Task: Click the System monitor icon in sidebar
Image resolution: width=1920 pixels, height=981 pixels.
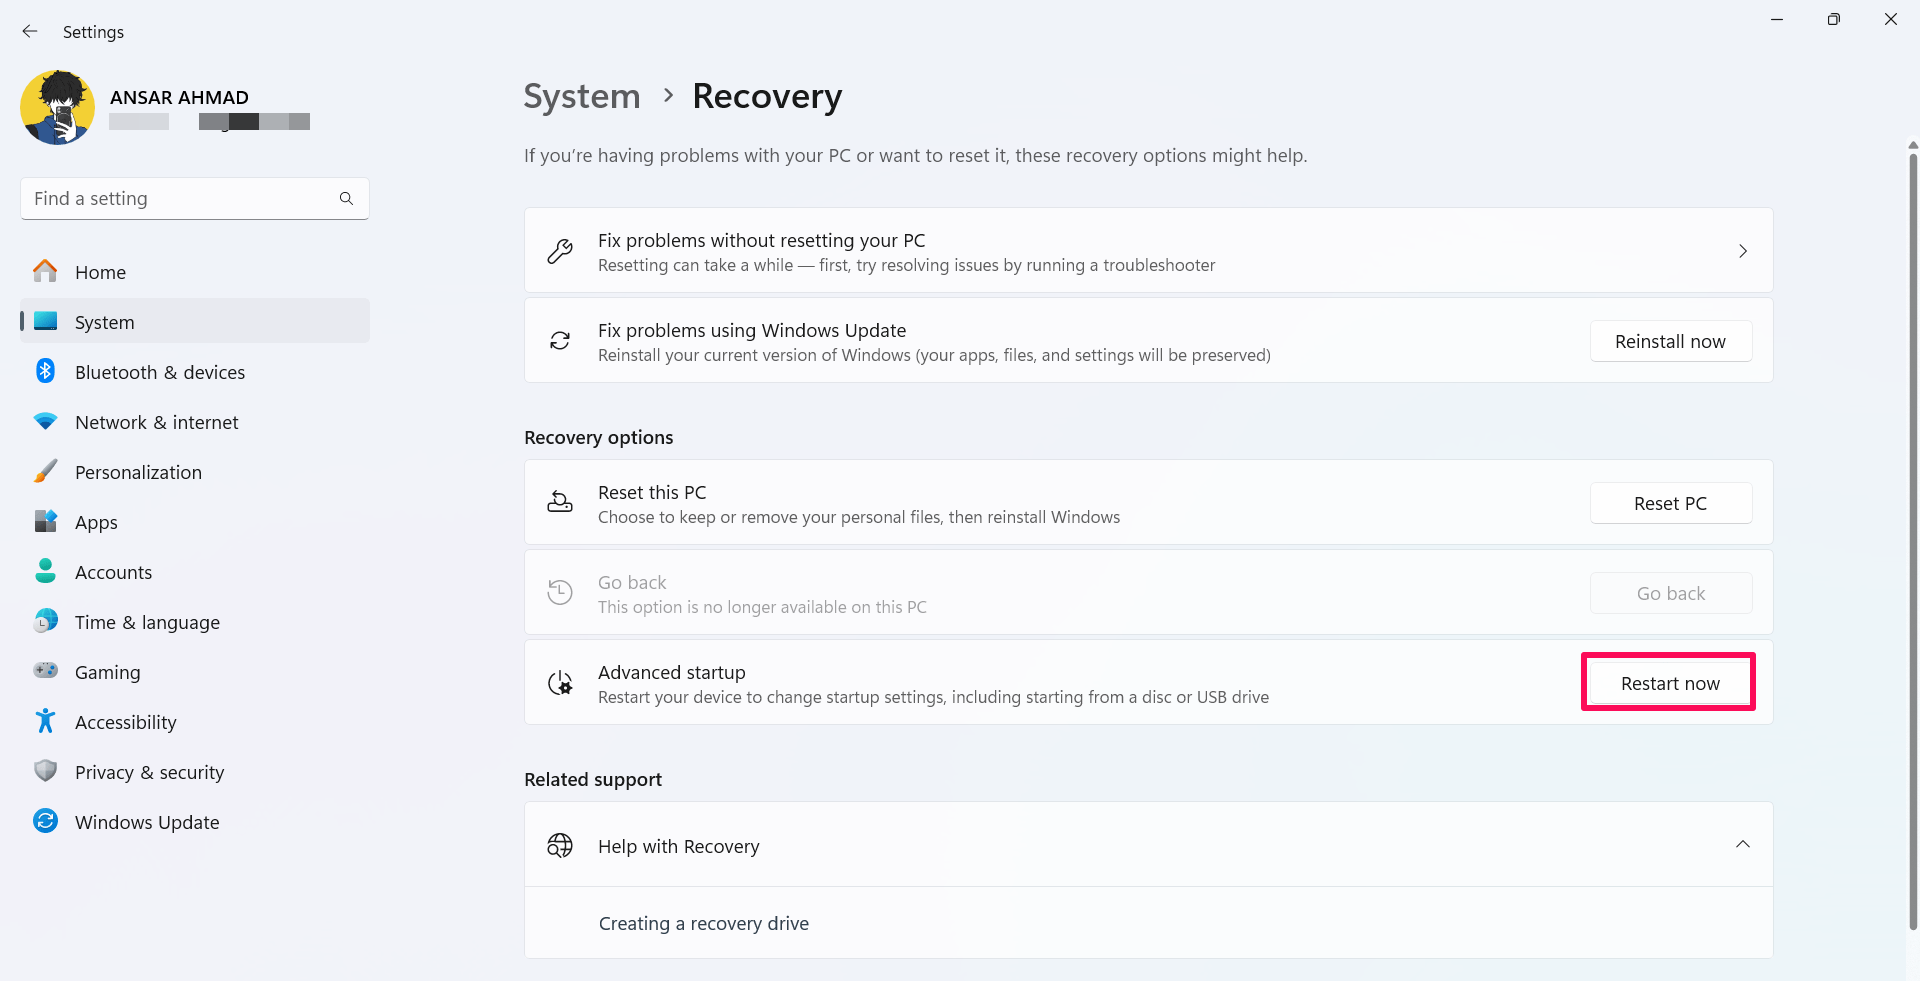Action: tap(45, 322)
